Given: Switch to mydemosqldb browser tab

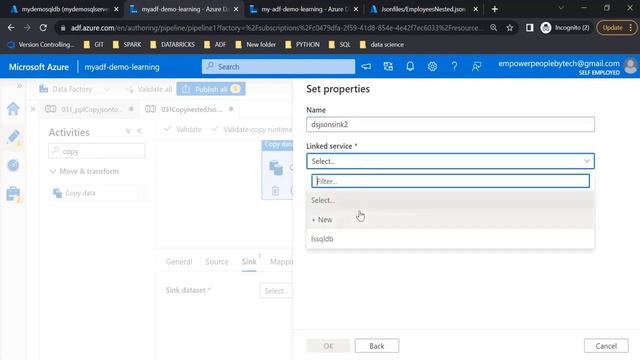Looking at the screenshot, I should (64, 9).
